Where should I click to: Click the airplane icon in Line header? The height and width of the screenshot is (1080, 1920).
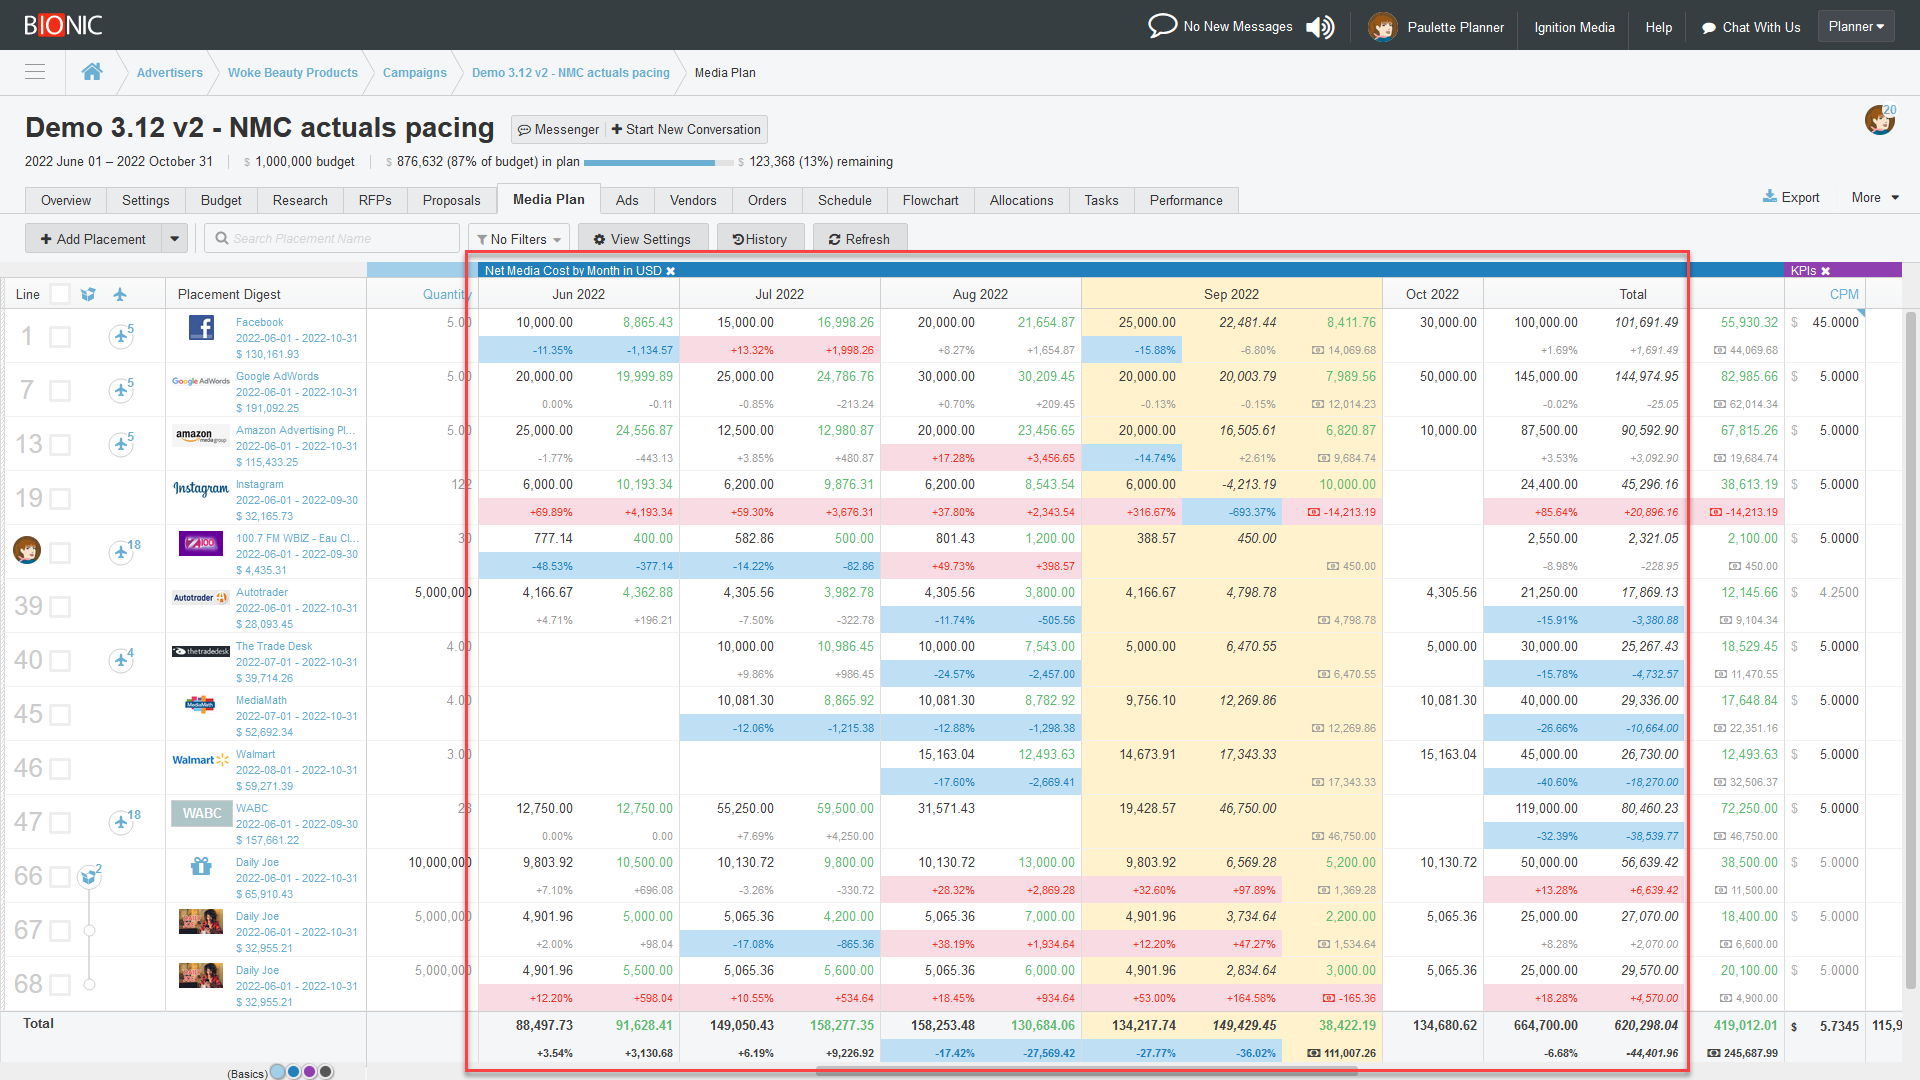[120, 294]
